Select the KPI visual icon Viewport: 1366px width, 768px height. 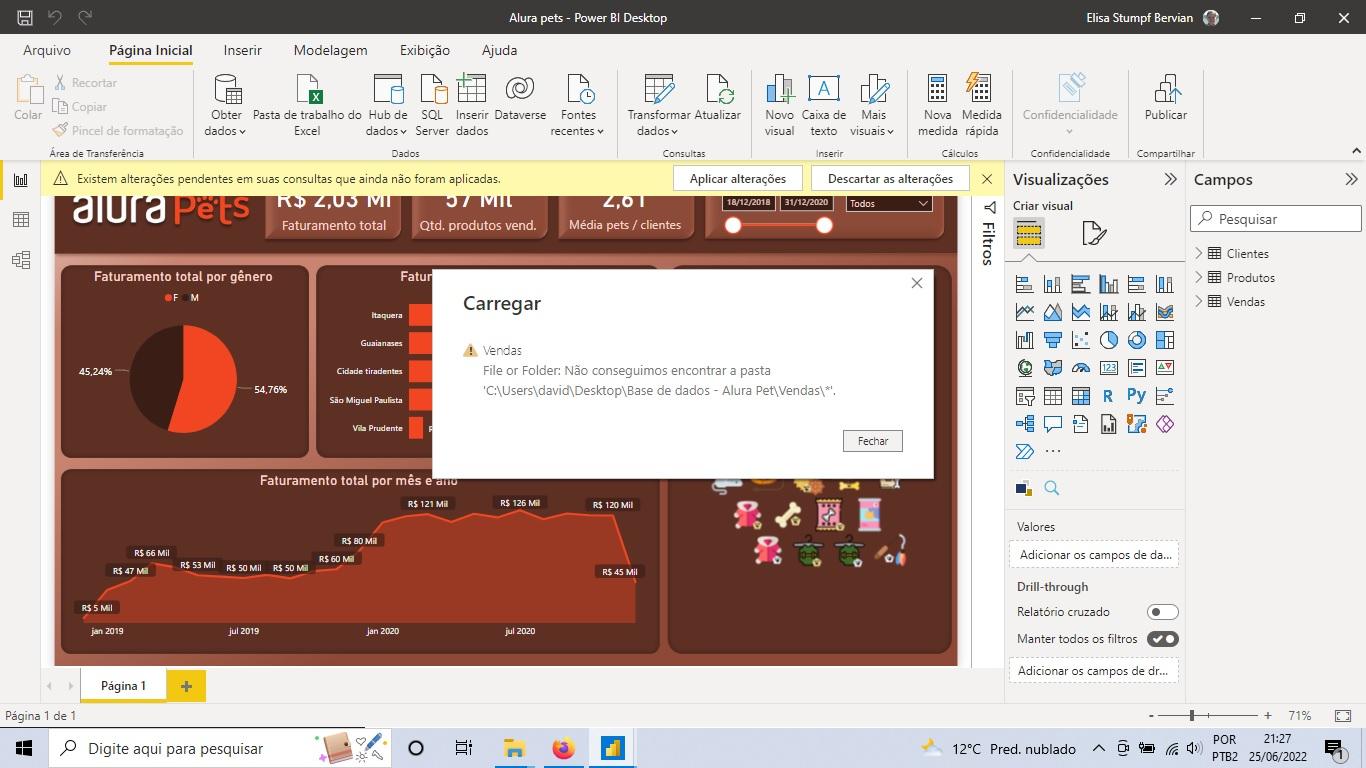1164,368
